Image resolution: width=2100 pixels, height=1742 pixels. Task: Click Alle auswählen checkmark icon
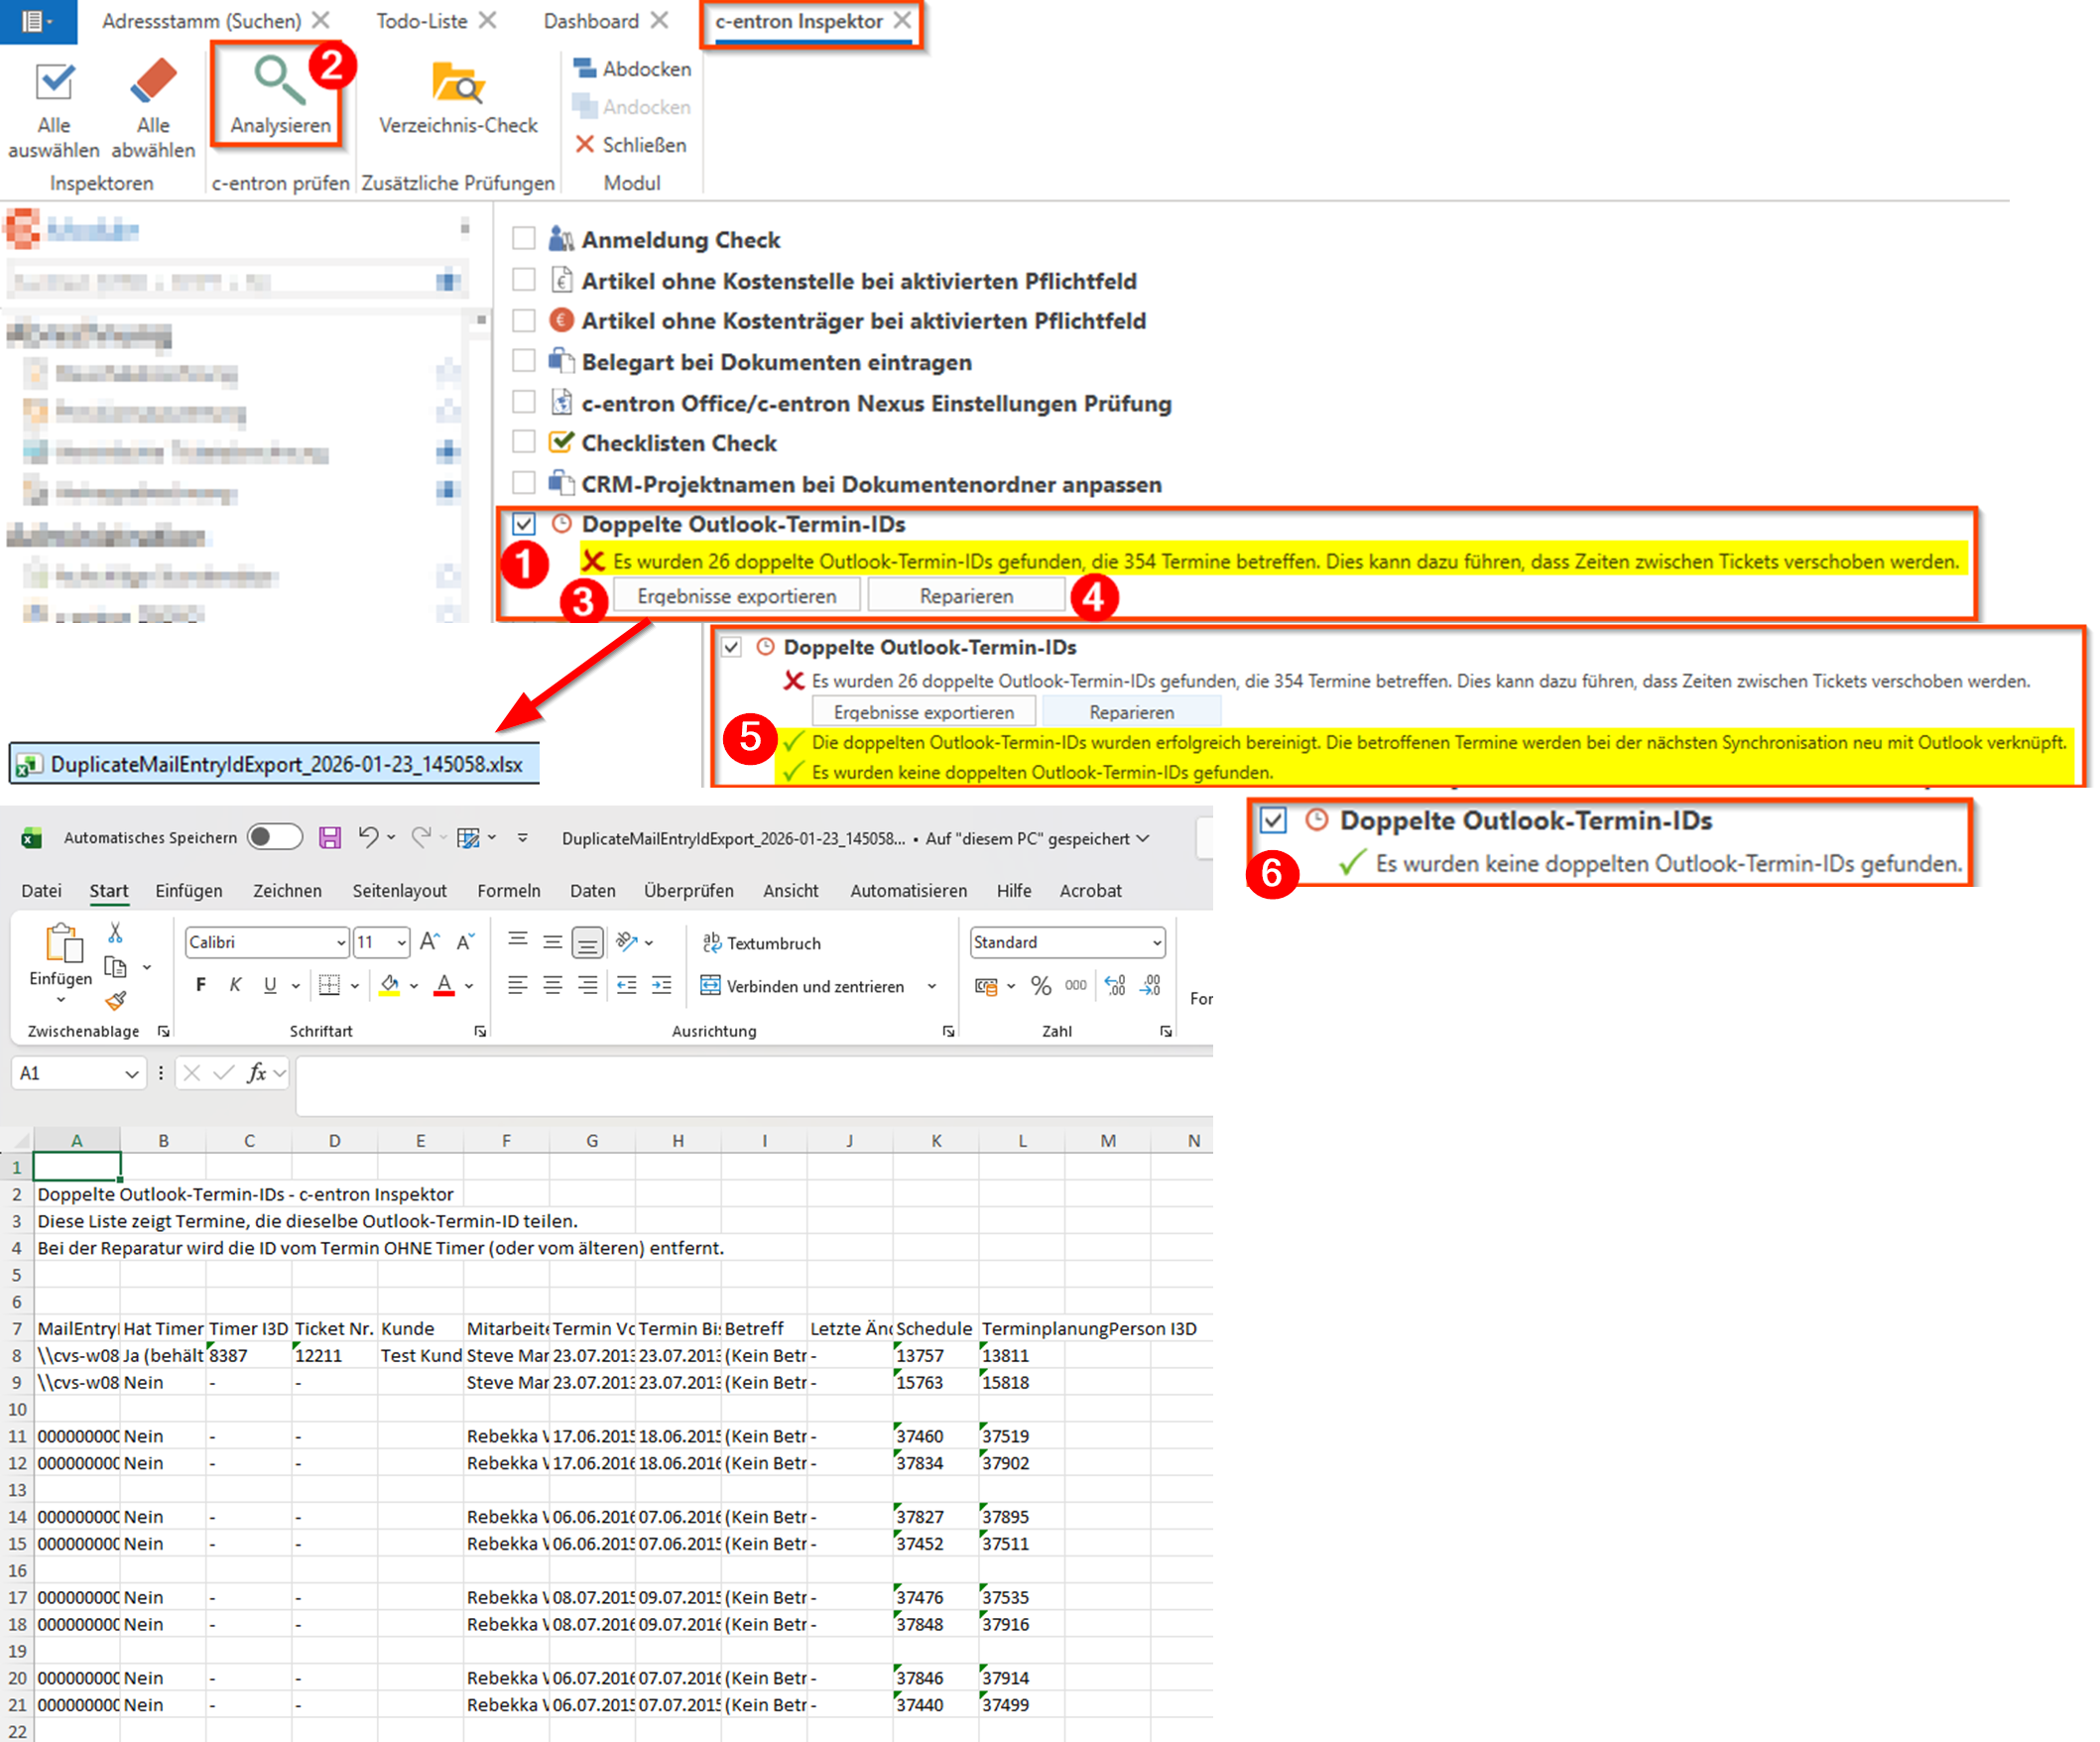(x=54, y=83)
